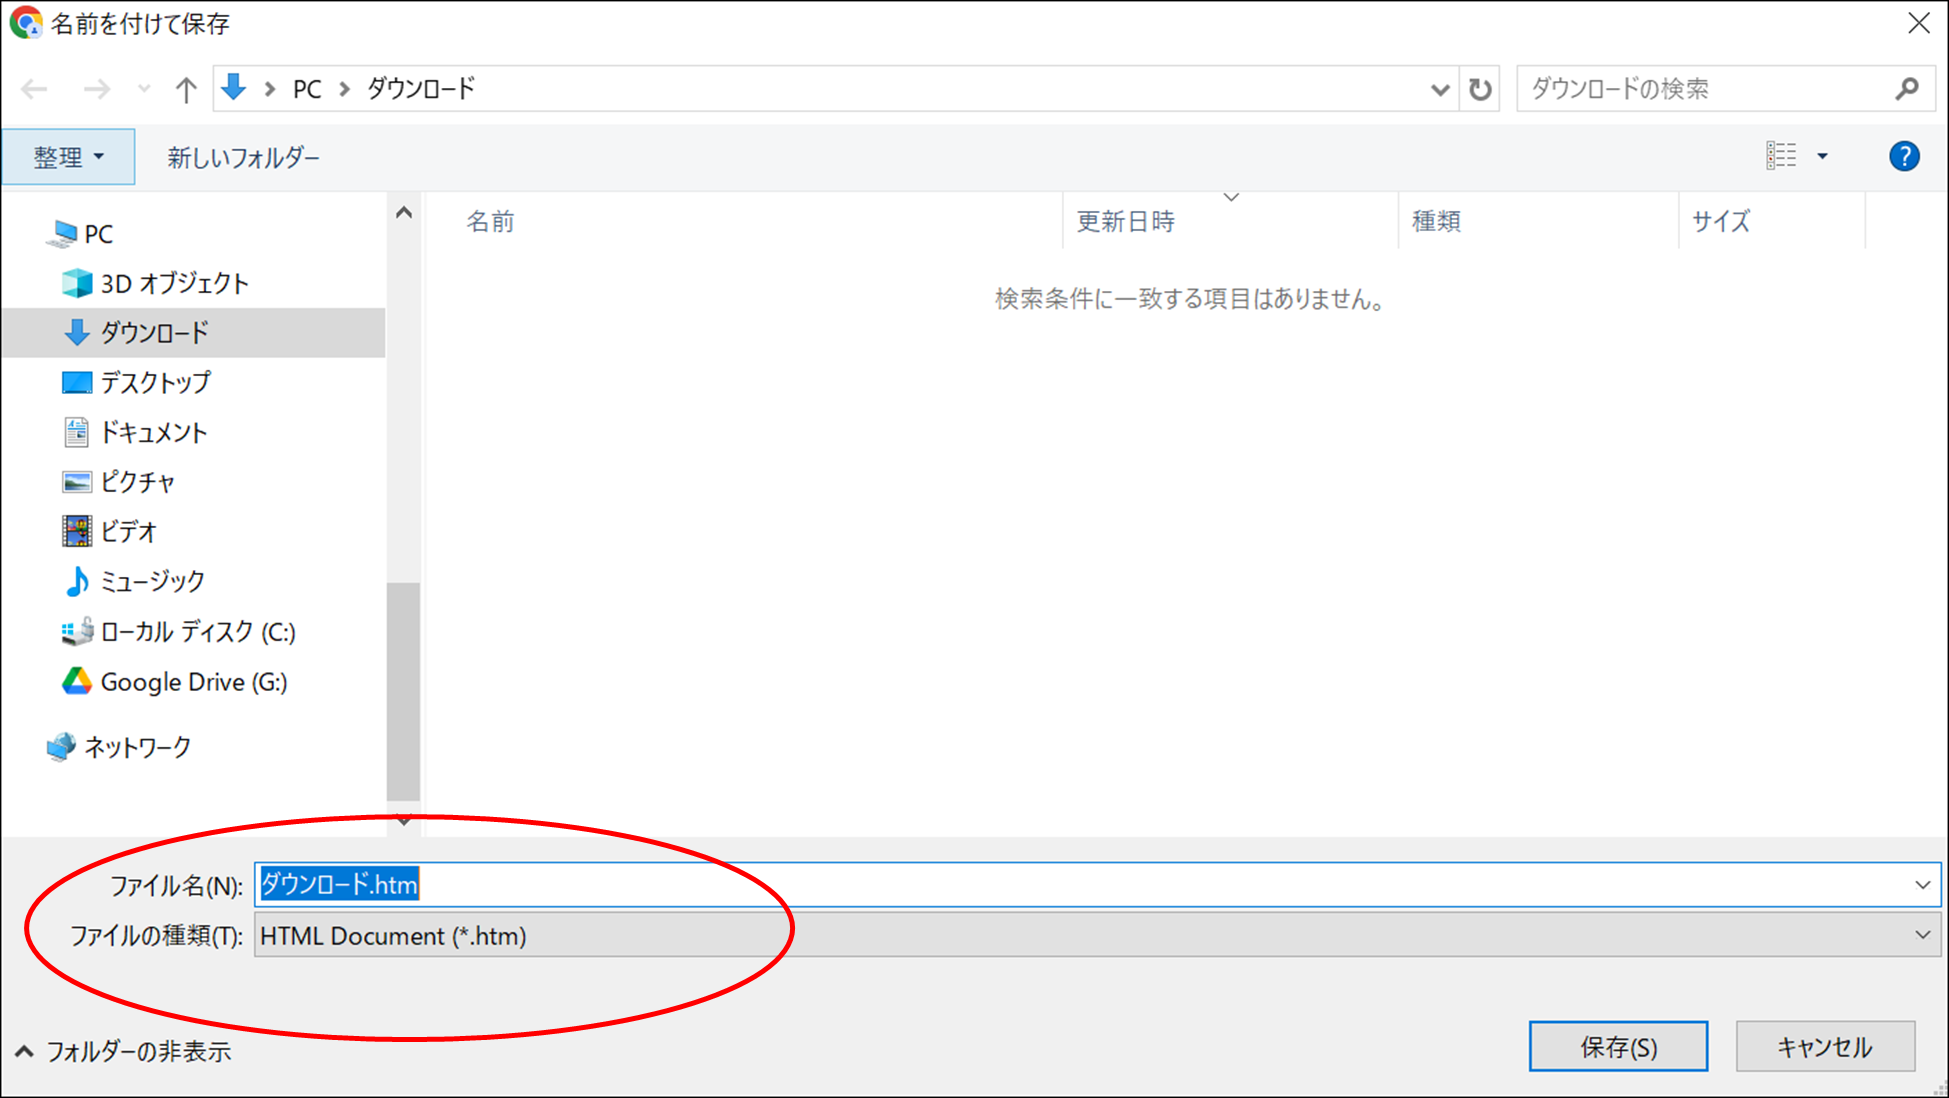Click the キャンセル button

click(1825, 1047)
